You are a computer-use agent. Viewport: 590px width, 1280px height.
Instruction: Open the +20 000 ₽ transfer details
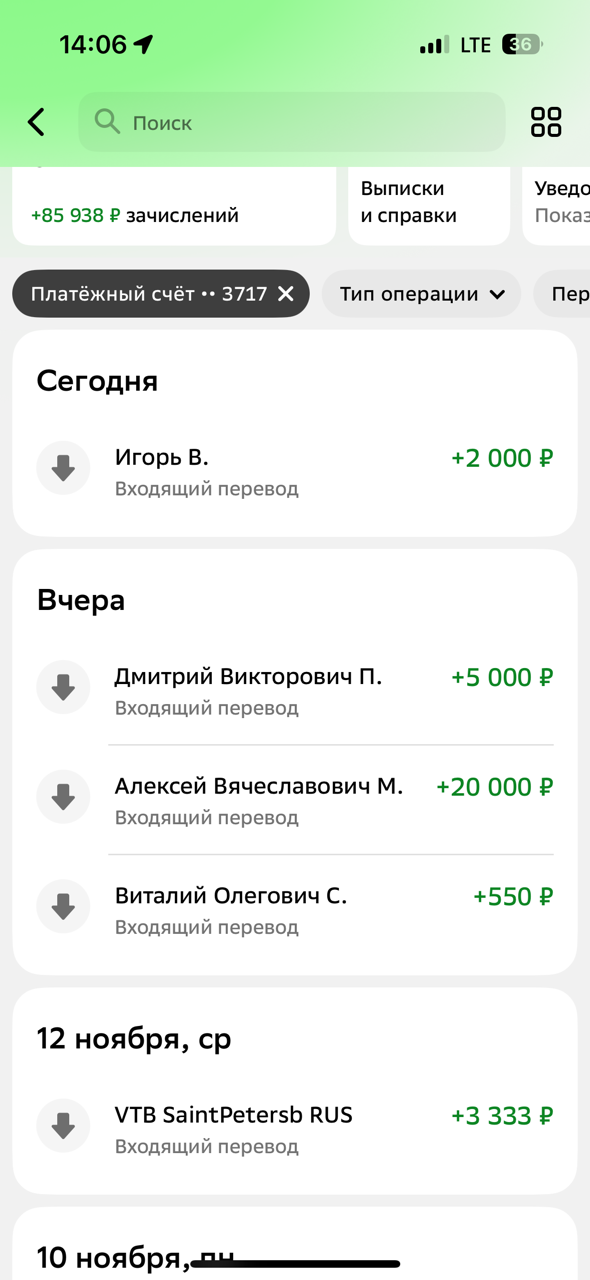coord(295,797)
